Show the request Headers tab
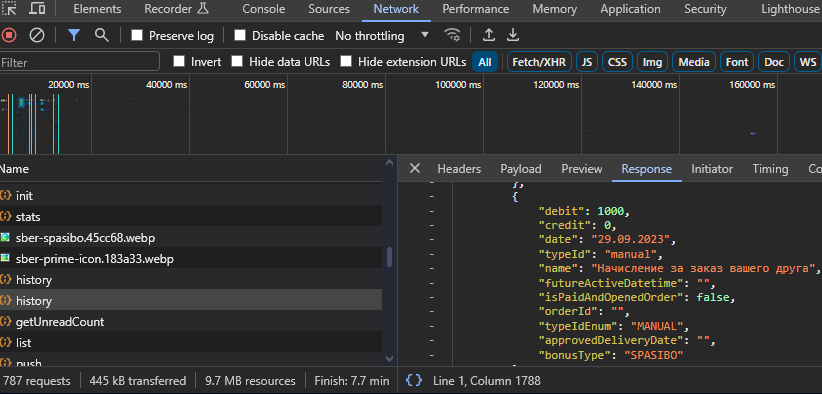 (x=459, y=169)
